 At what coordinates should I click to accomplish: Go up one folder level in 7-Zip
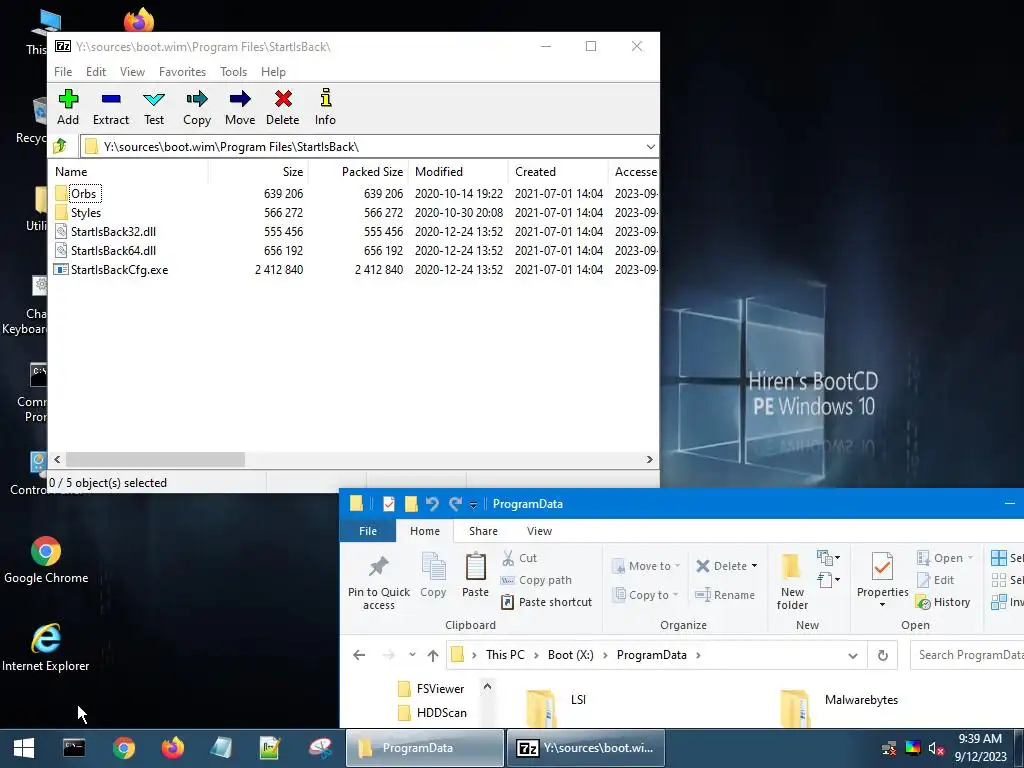(60, 146)
